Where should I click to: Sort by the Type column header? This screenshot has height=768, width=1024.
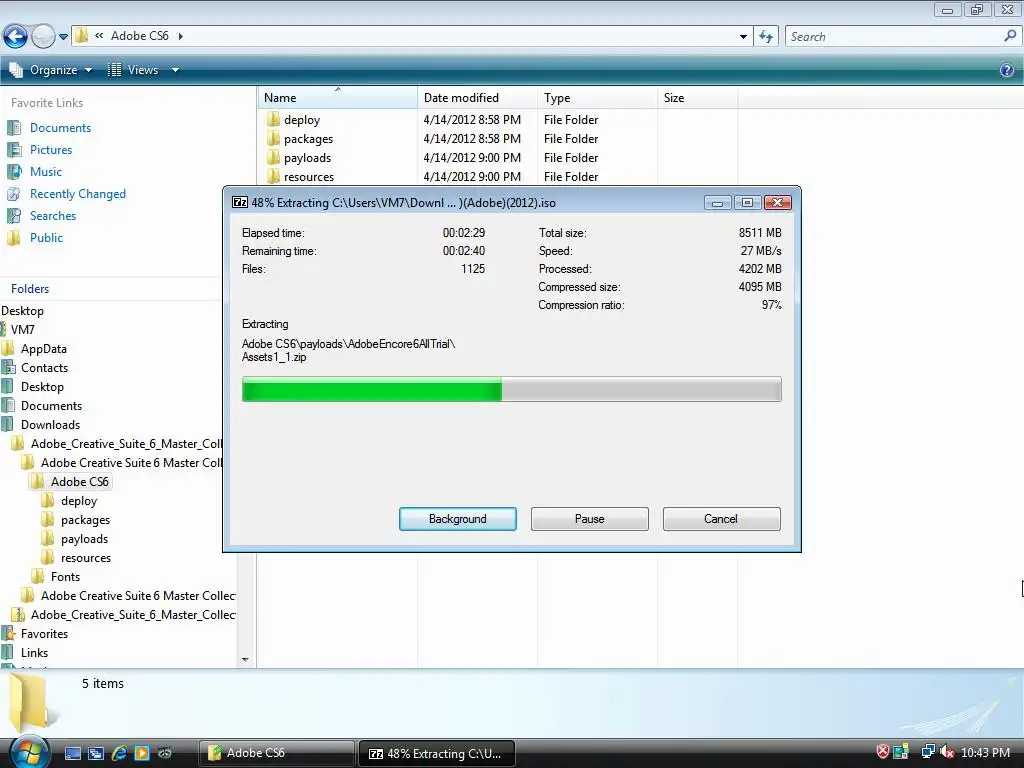click(597, 97)
